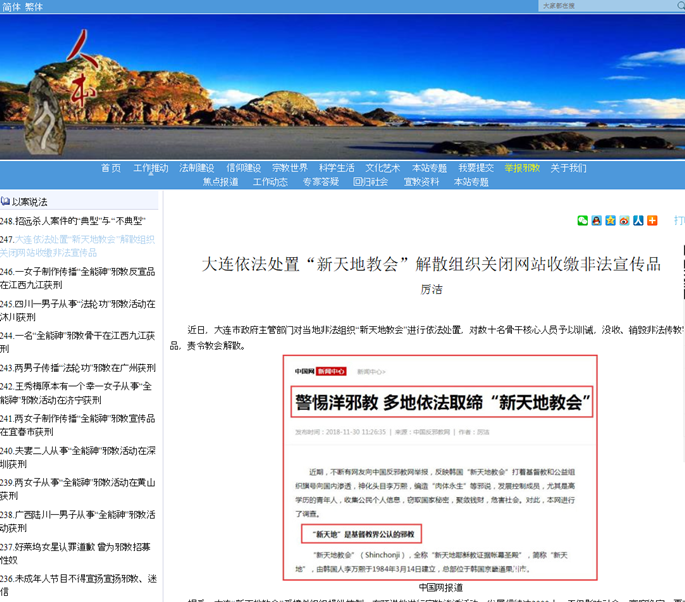Open sidebar article 242 about 王秀梅 in 济宁

pyautogui.click(x=76, y=393)
